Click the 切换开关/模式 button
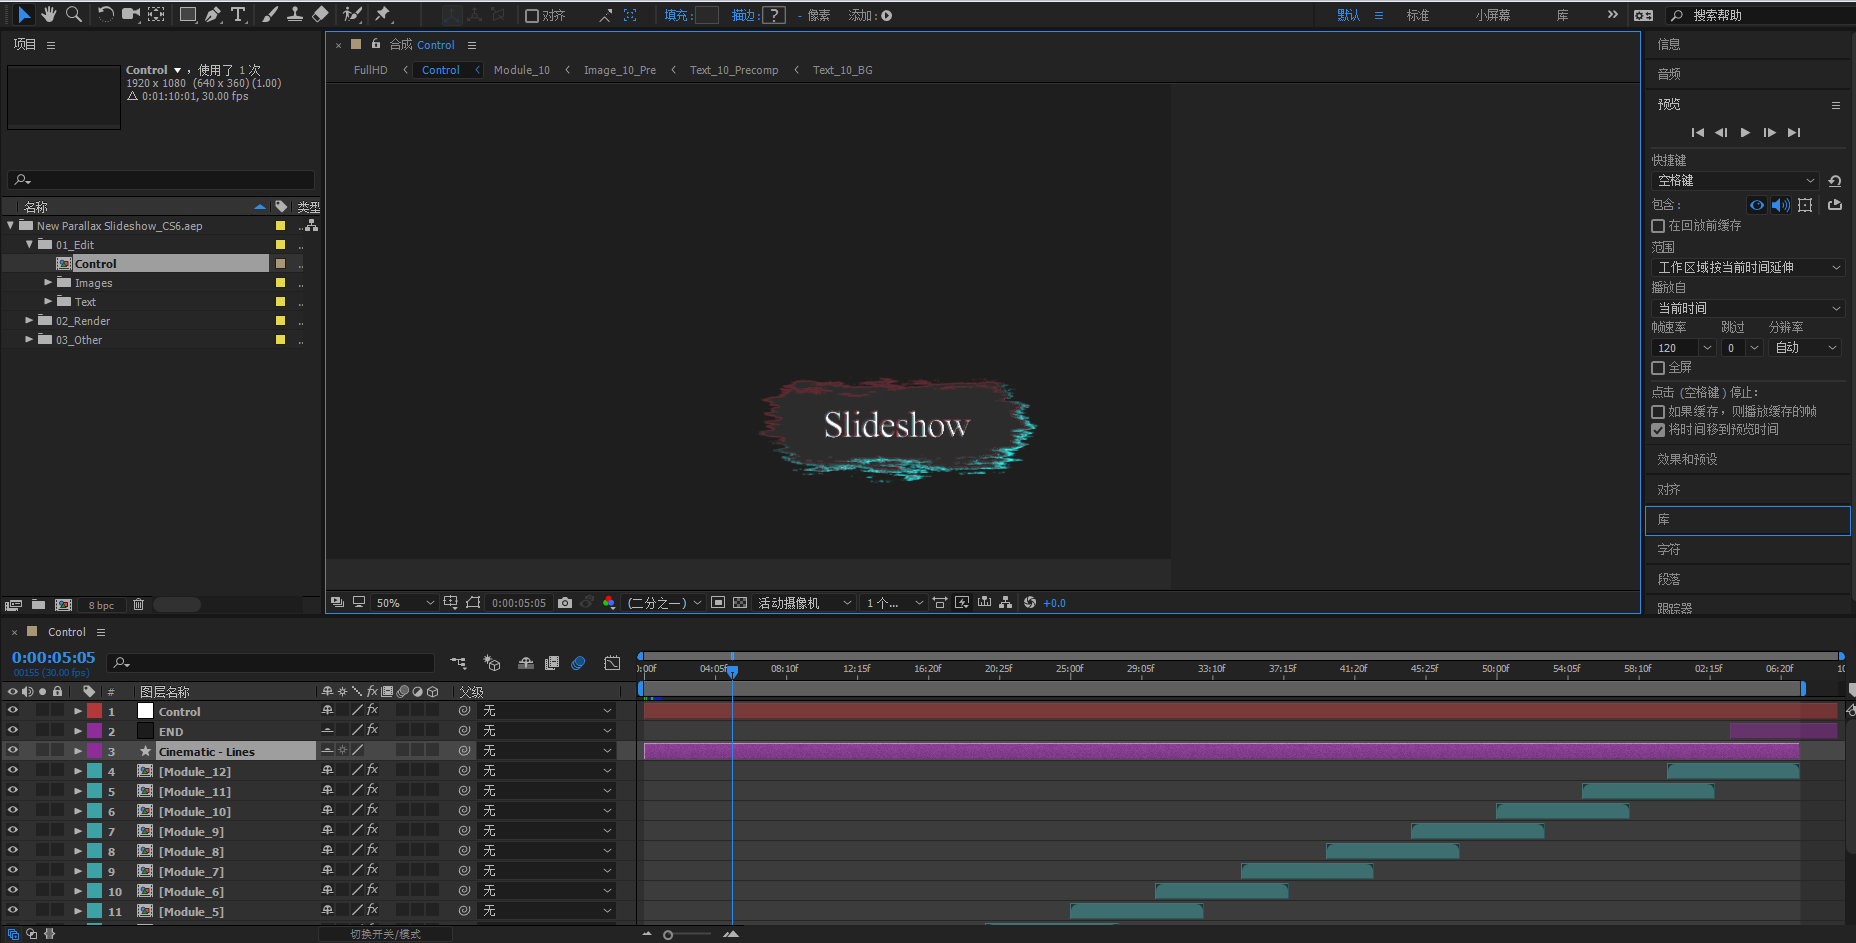The image size is (1856, 943). [386, 934]
